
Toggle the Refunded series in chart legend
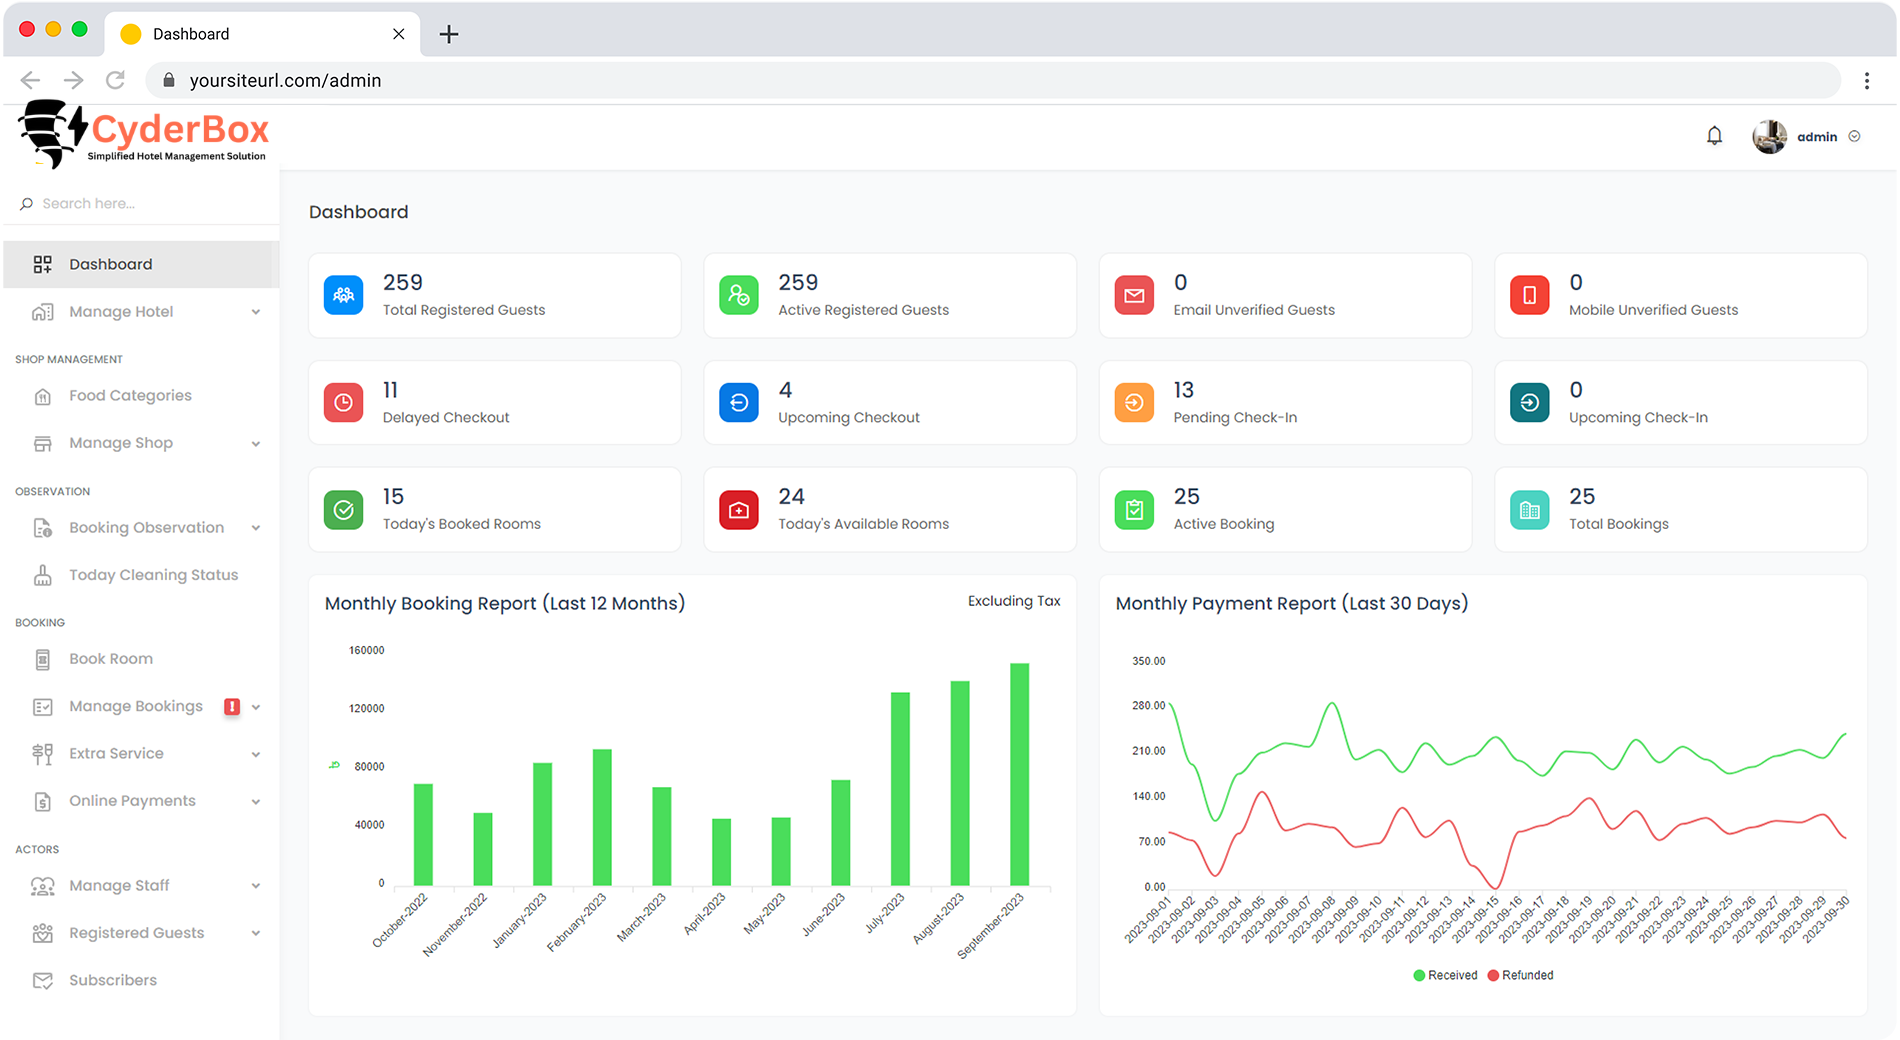point(1520,975)
